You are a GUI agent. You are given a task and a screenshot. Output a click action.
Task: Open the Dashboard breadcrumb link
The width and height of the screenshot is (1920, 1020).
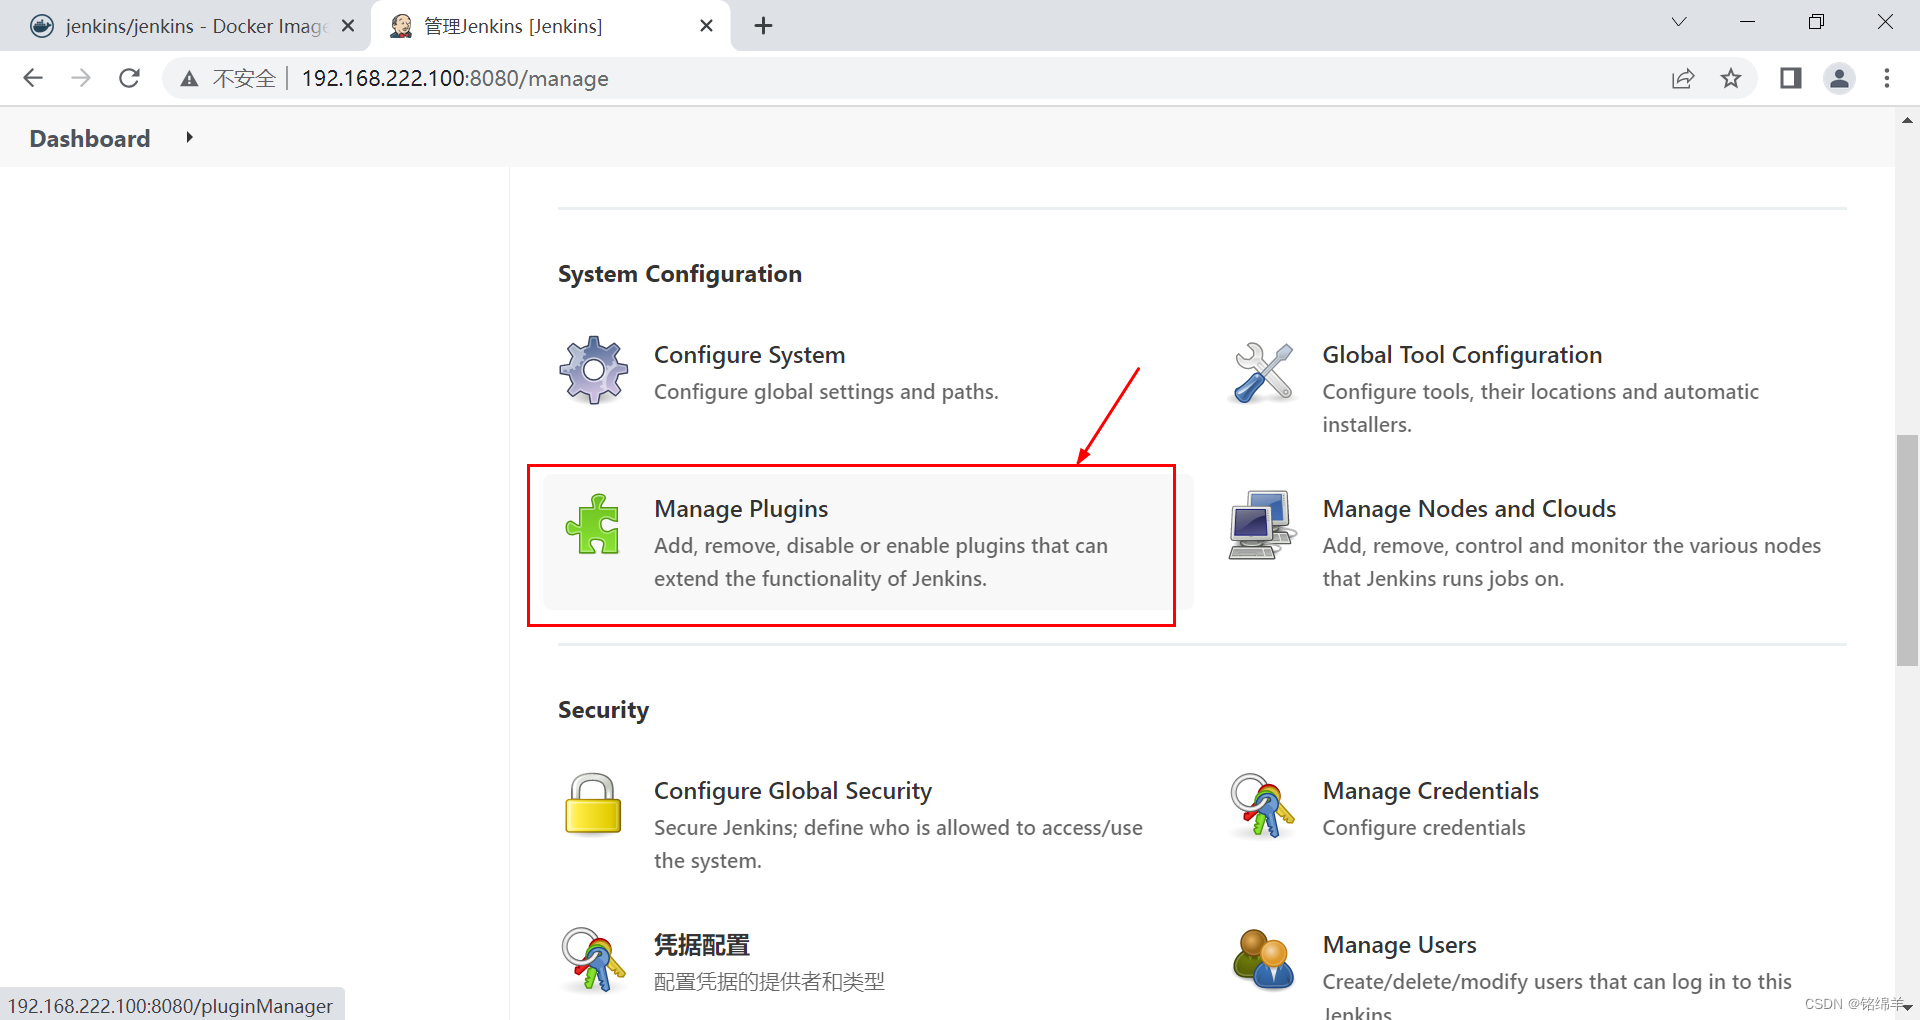tap(90, 139)
